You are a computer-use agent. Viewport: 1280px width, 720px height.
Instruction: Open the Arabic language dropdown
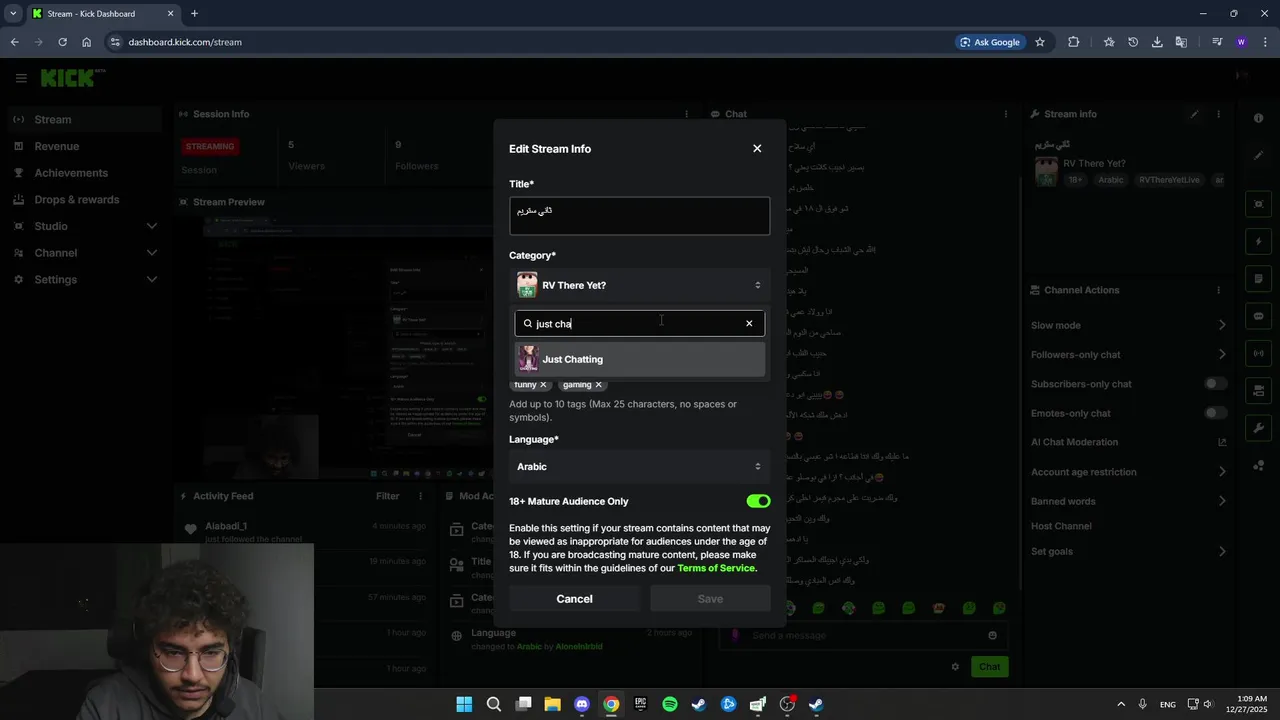pos(640,466)
